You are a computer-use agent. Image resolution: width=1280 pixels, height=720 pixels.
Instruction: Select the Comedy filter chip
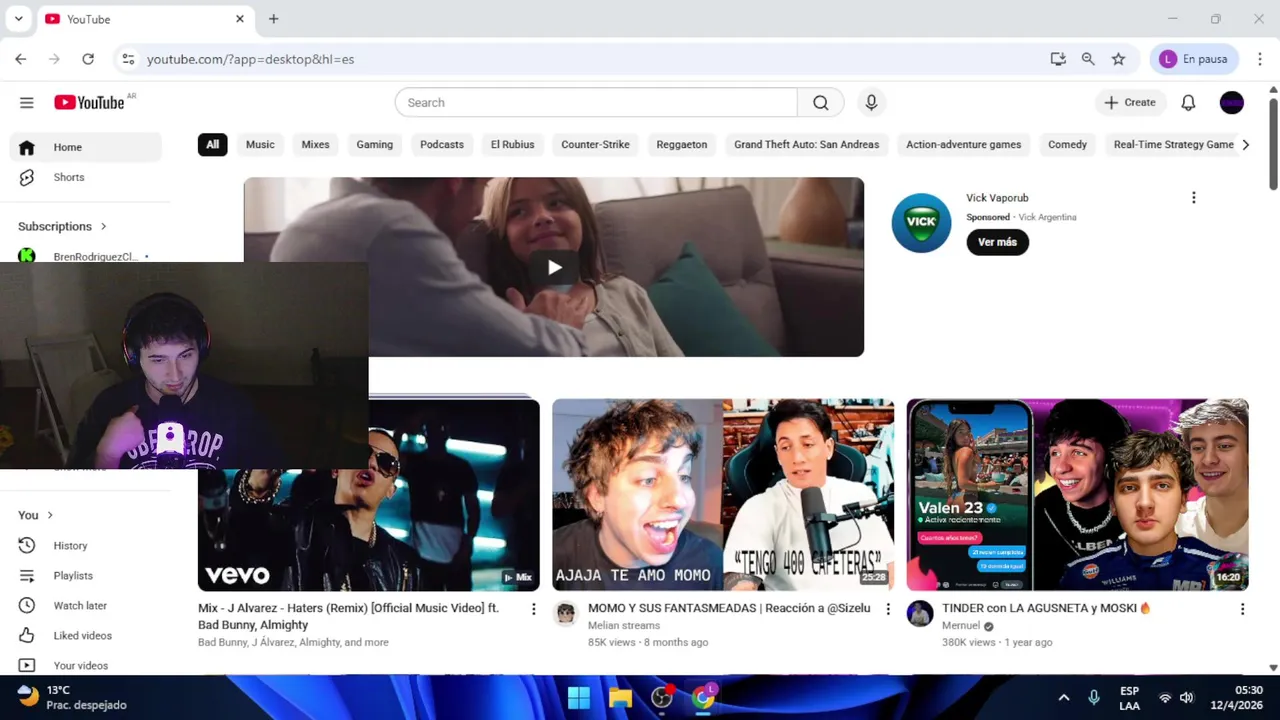pyautogui.click(x=1067, y=144)
